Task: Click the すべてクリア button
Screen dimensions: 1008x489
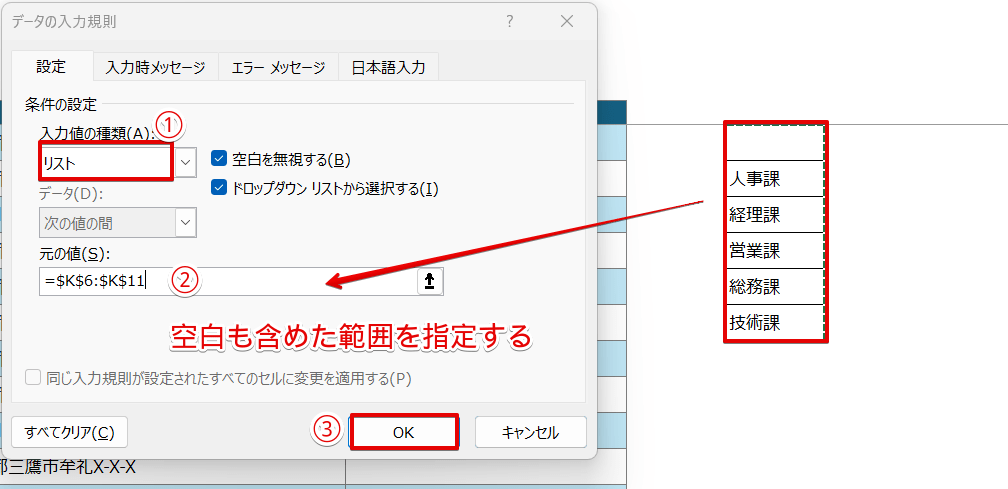Action: (x=70, y=432)
